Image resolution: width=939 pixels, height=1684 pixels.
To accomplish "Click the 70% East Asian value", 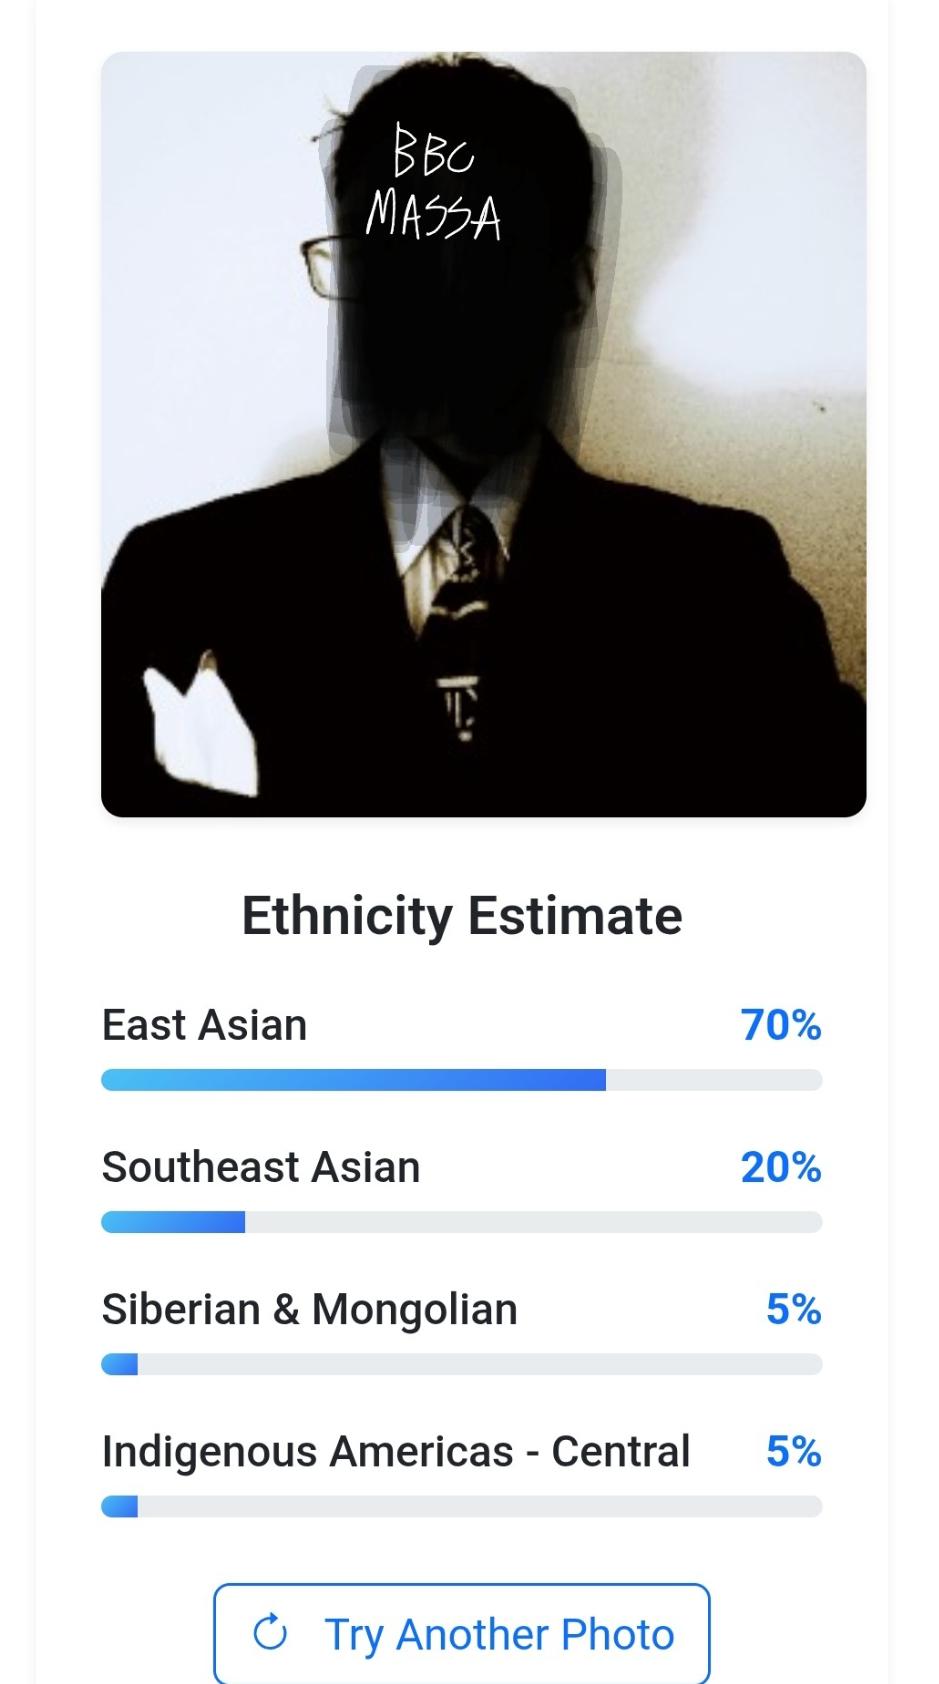I will pyautogui.click(x=780, y=1025).
